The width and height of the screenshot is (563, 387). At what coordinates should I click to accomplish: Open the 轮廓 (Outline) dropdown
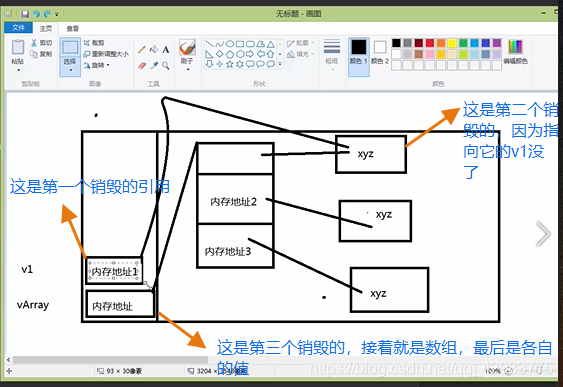point(301,43)
